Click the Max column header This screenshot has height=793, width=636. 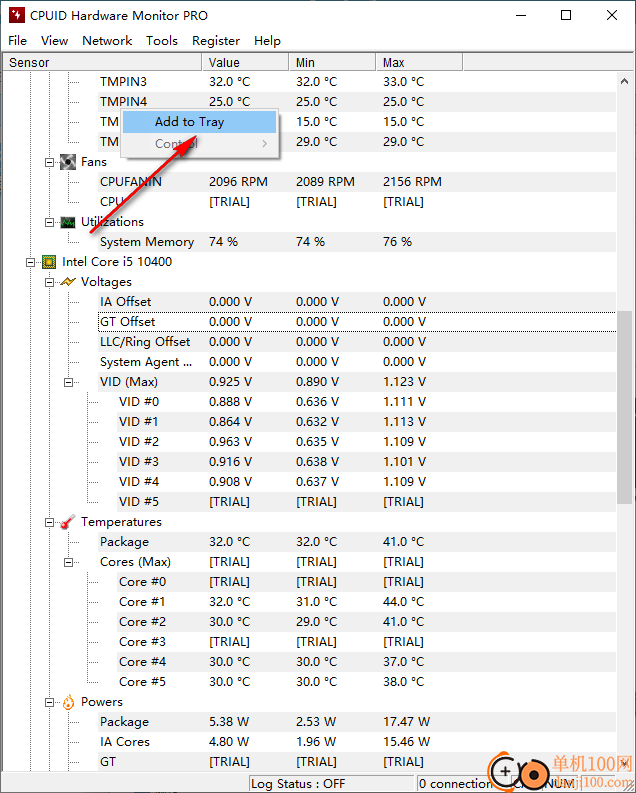(x=420, y=63)
